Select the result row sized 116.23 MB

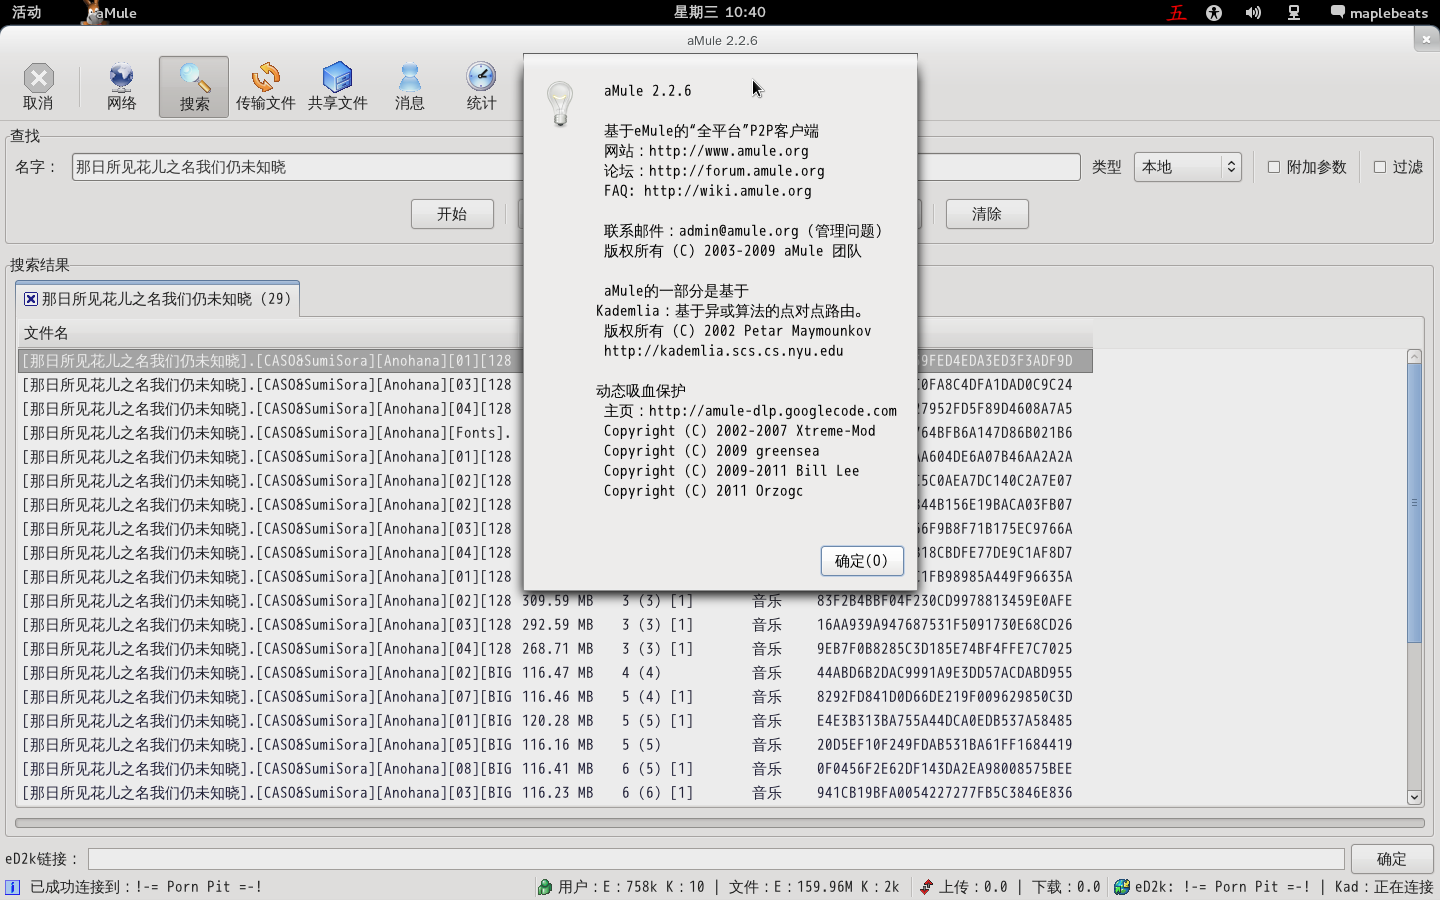[x=556, y=793]
